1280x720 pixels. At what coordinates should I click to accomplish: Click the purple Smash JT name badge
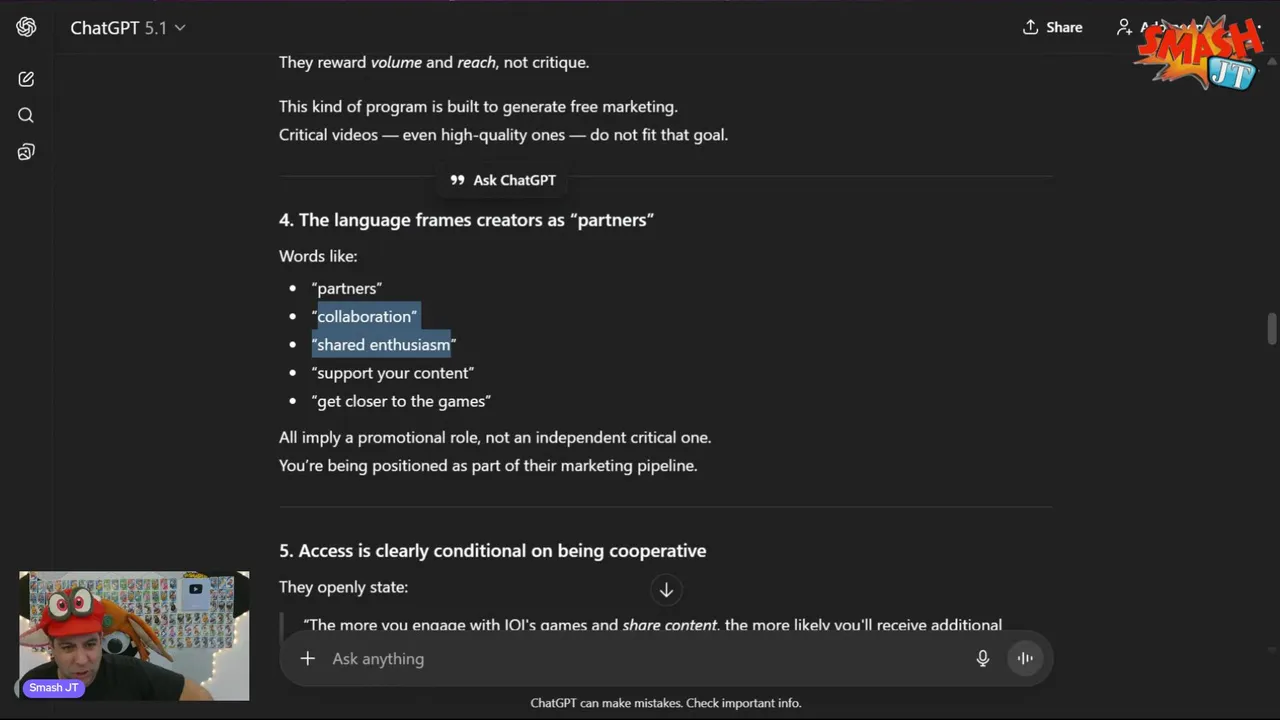(54, 688)
